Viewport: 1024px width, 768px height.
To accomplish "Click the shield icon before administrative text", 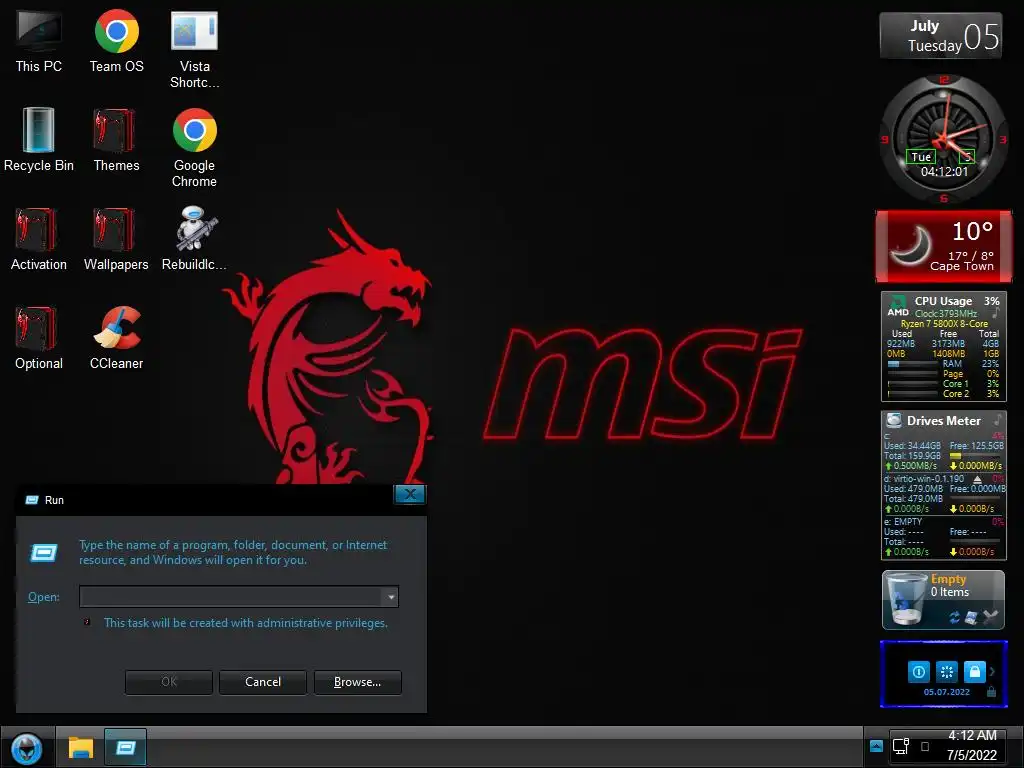I will coord(87,622).
